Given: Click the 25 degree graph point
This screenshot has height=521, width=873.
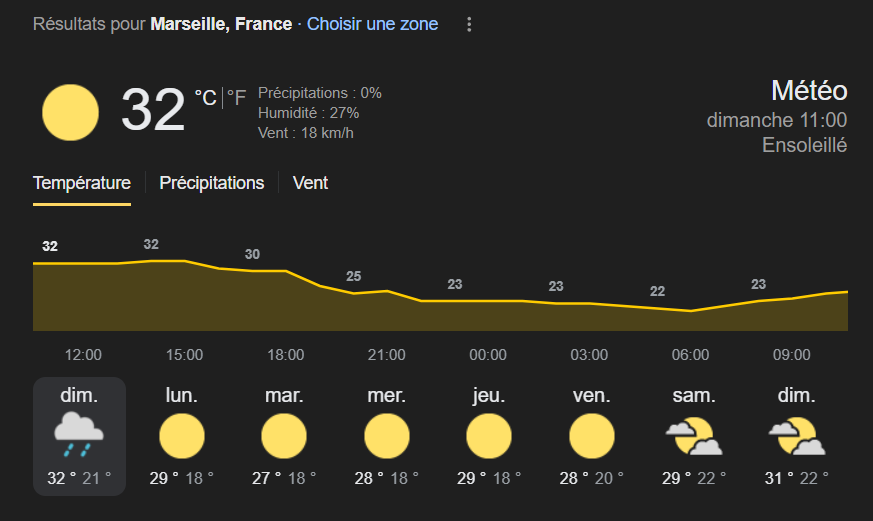Looking at the screenshot, I should pos(354,276).
